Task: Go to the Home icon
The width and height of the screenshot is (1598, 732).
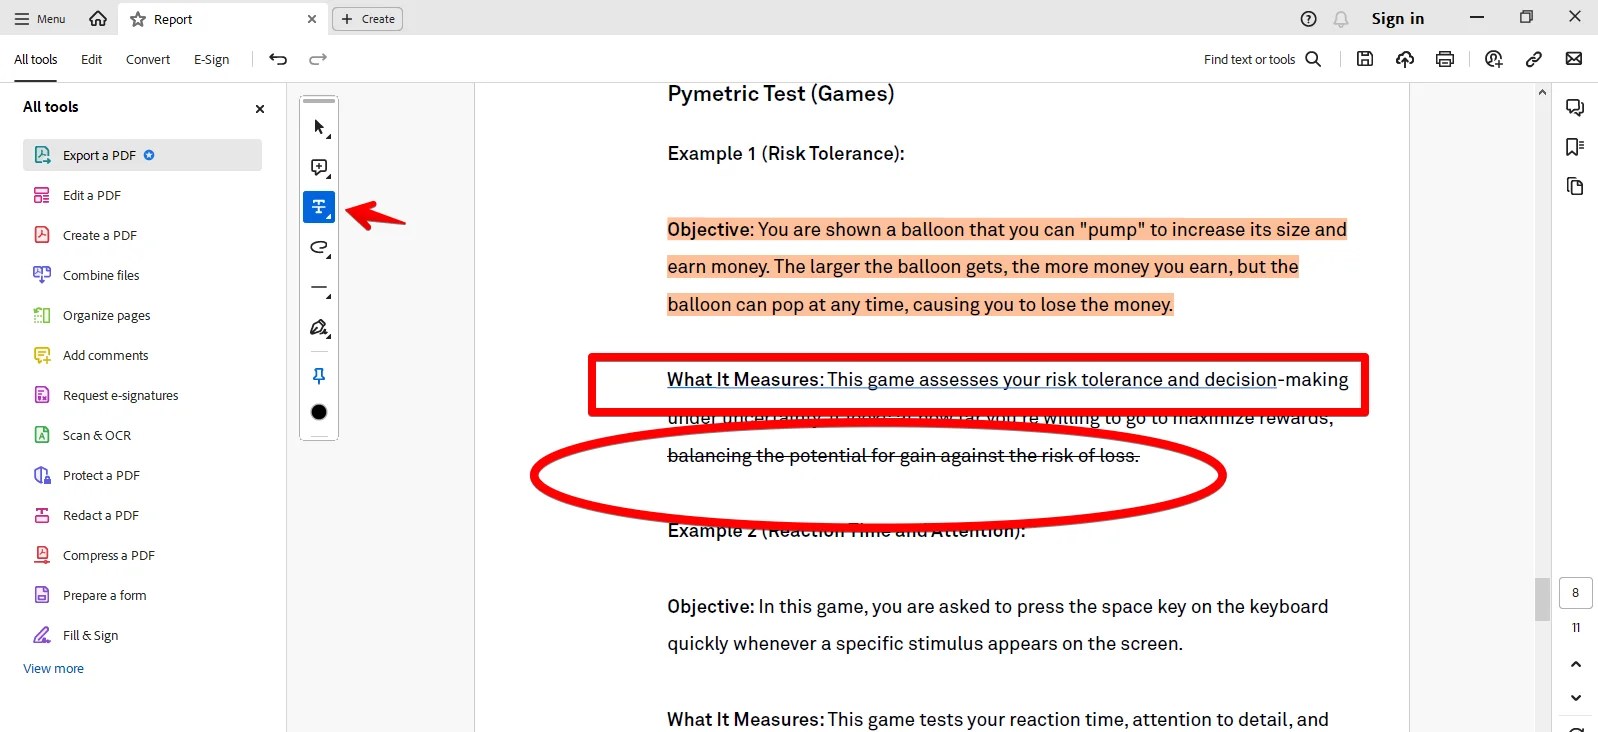Action: click(98, 19)
